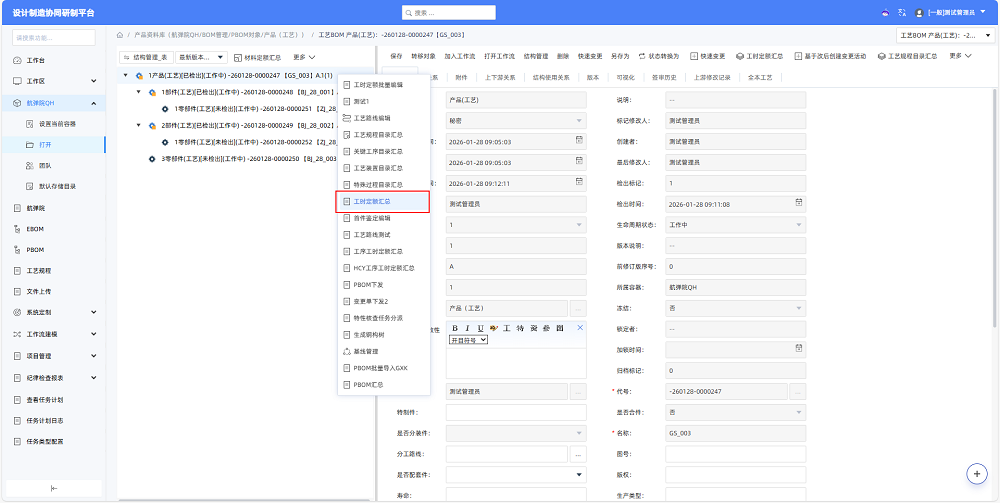Open the 秘密 security level dropdown

click(516, 120)
